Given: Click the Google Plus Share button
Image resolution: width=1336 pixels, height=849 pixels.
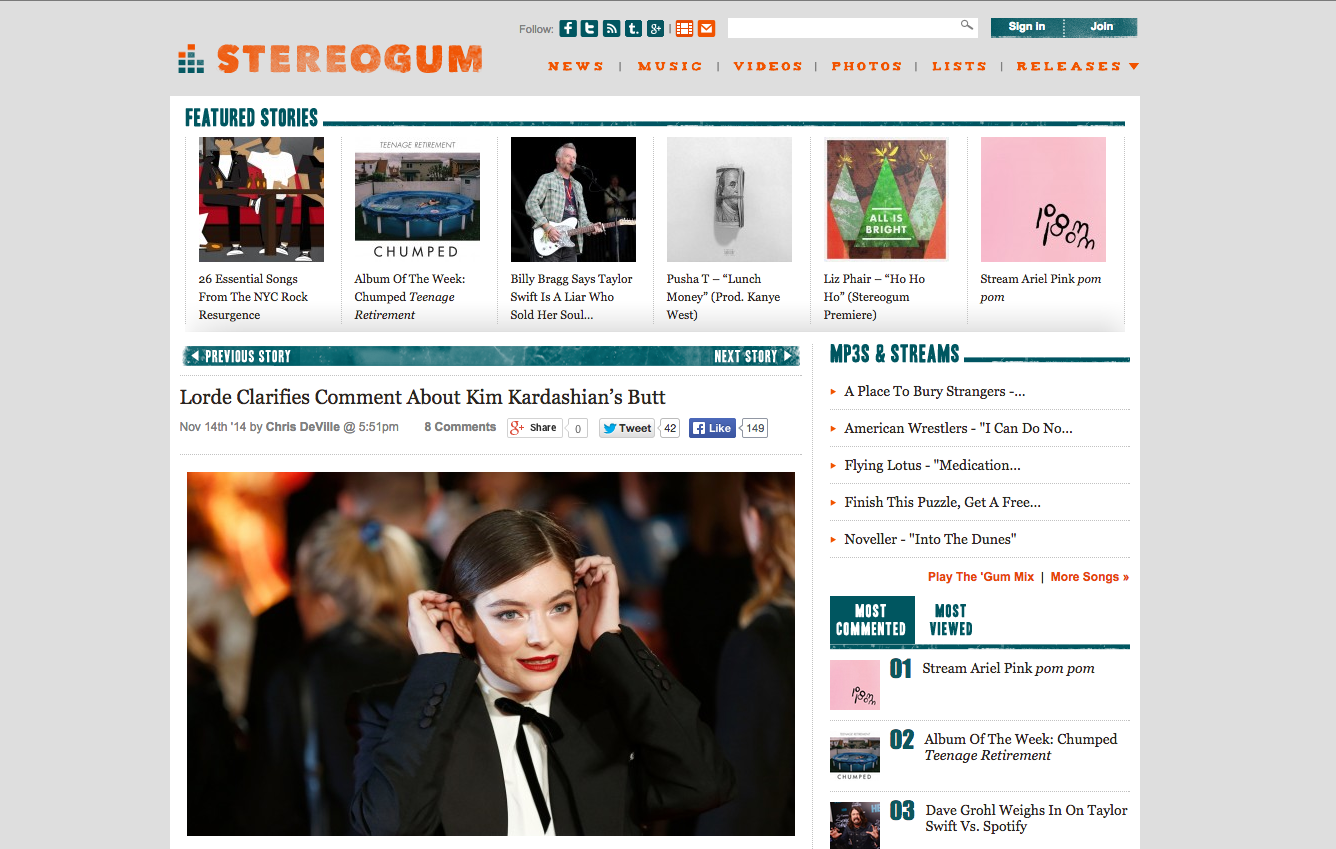Looking at the screenshot, I should (x=534, y=428).
